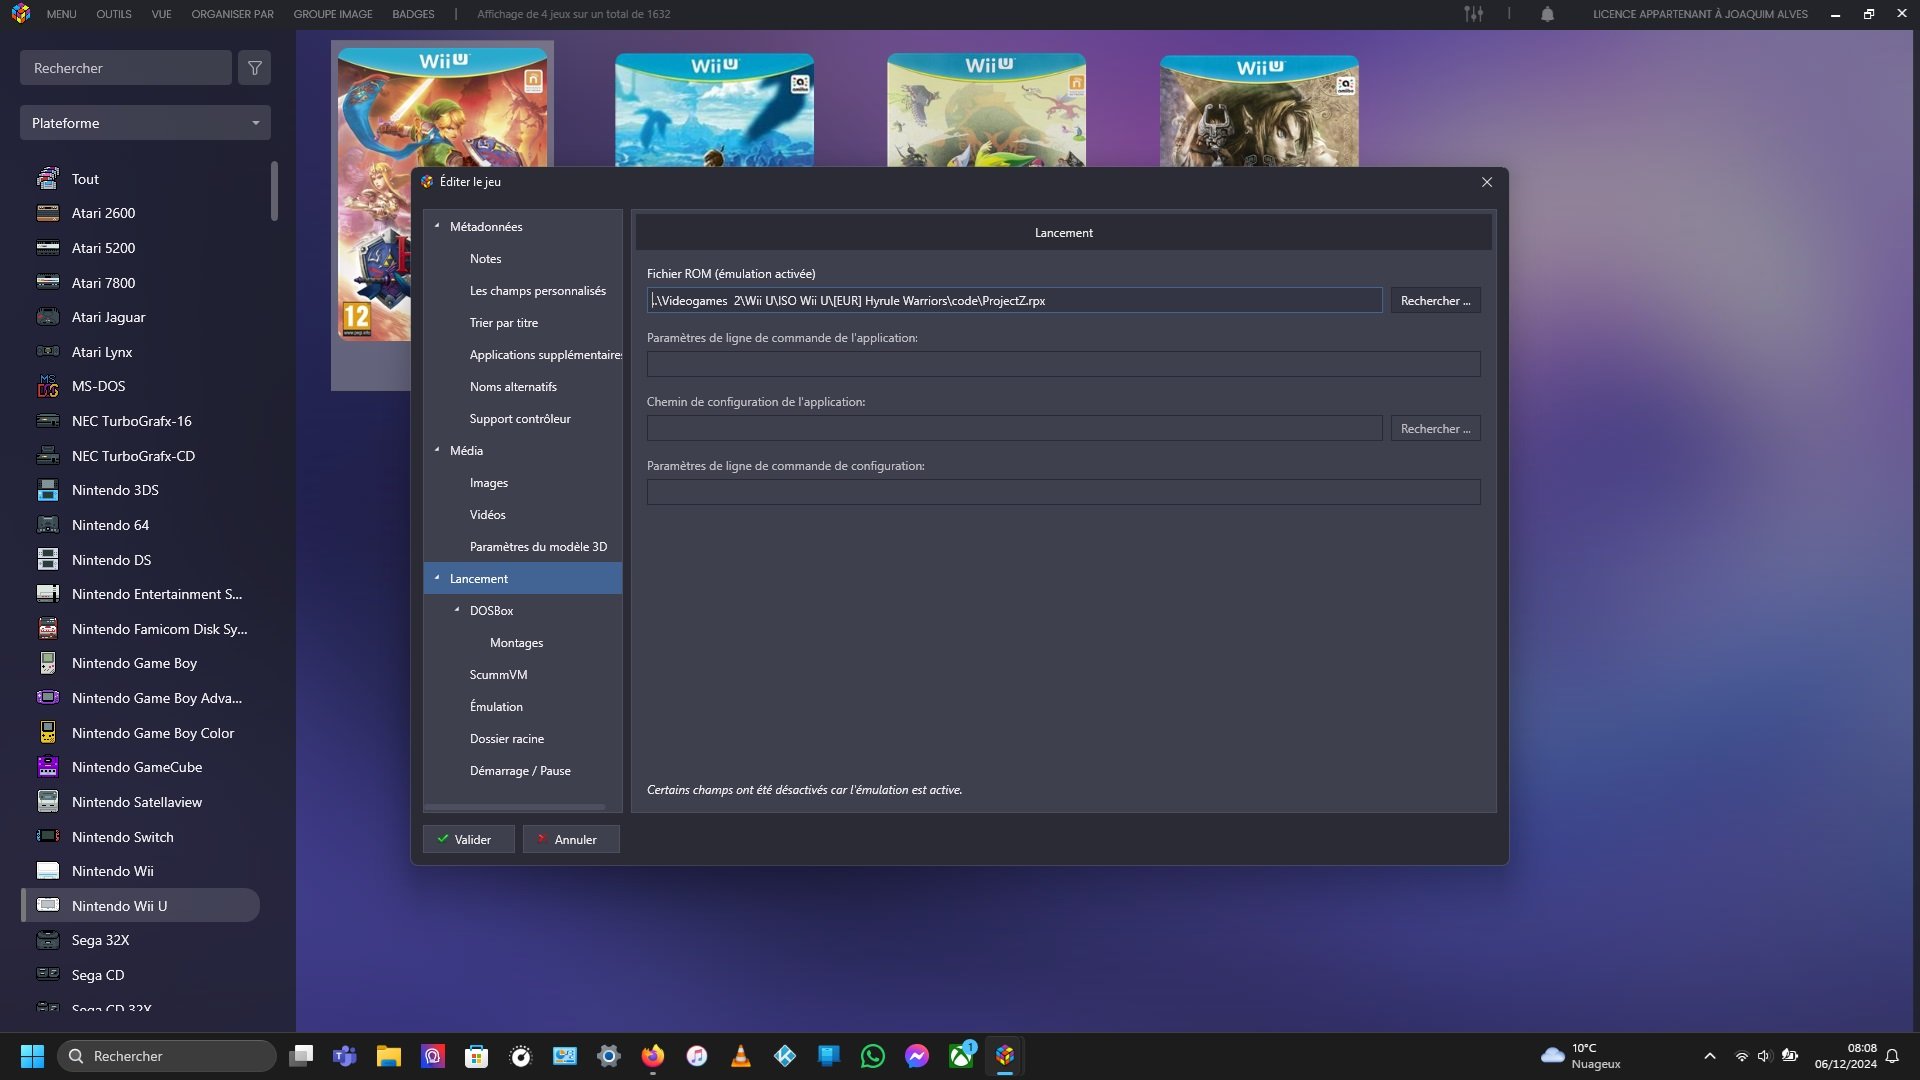Image resolution: width=1920 pixels, height=1080 pixels.
Task: Select Dossier racine tree item
Action: [x=507, y=738]
